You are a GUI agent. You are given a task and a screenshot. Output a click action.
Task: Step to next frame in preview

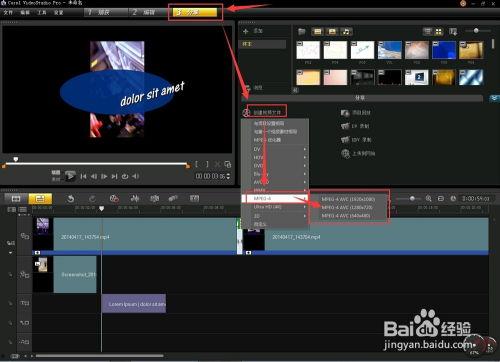click(x=104, y=176)
